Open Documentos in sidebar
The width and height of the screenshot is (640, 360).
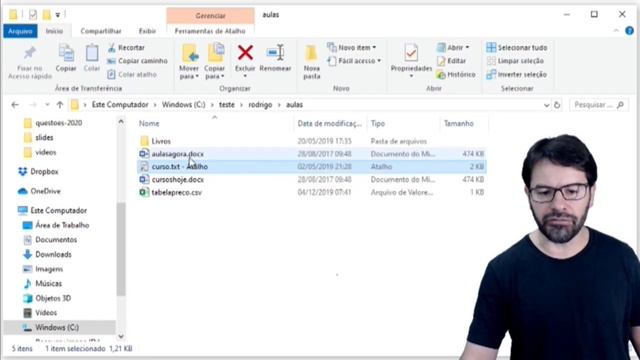[x=56, y=240]
